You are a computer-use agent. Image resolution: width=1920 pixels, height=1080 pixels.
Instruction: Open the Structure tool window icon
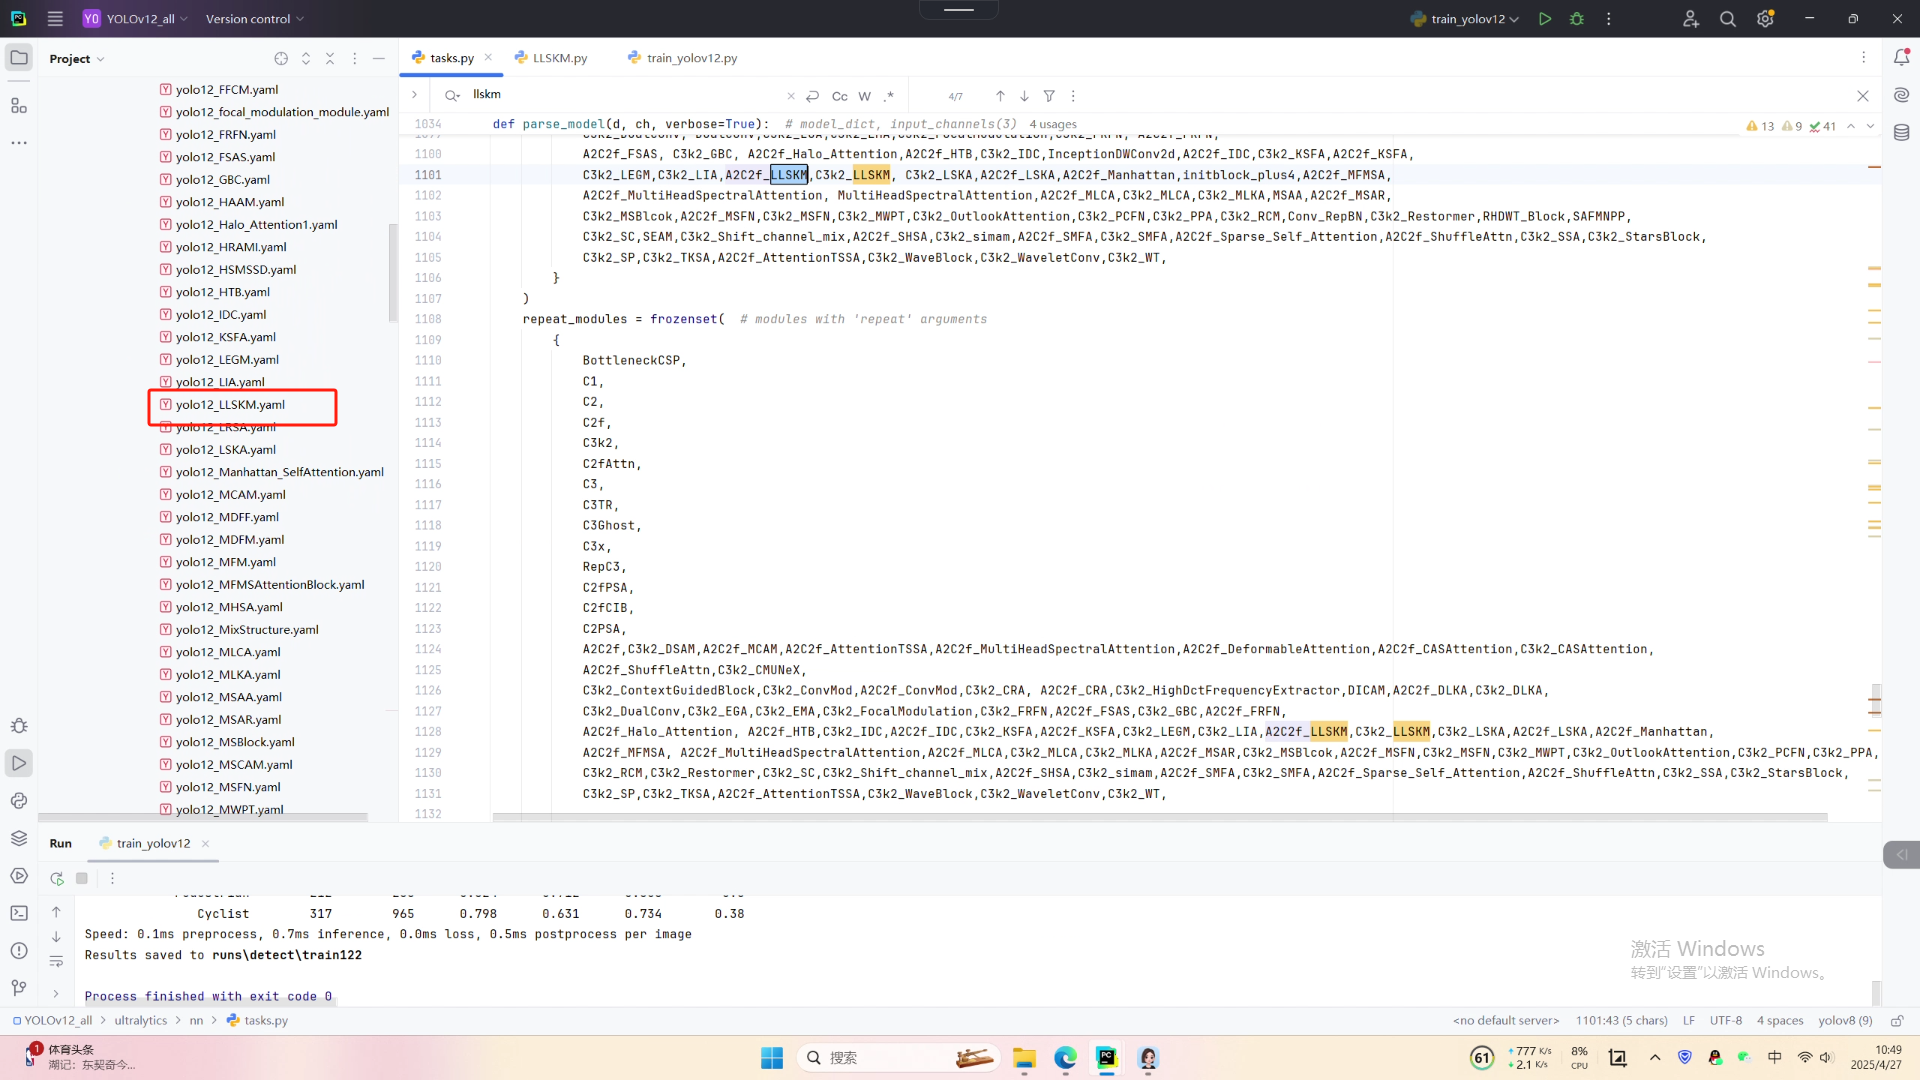point(19,106)
